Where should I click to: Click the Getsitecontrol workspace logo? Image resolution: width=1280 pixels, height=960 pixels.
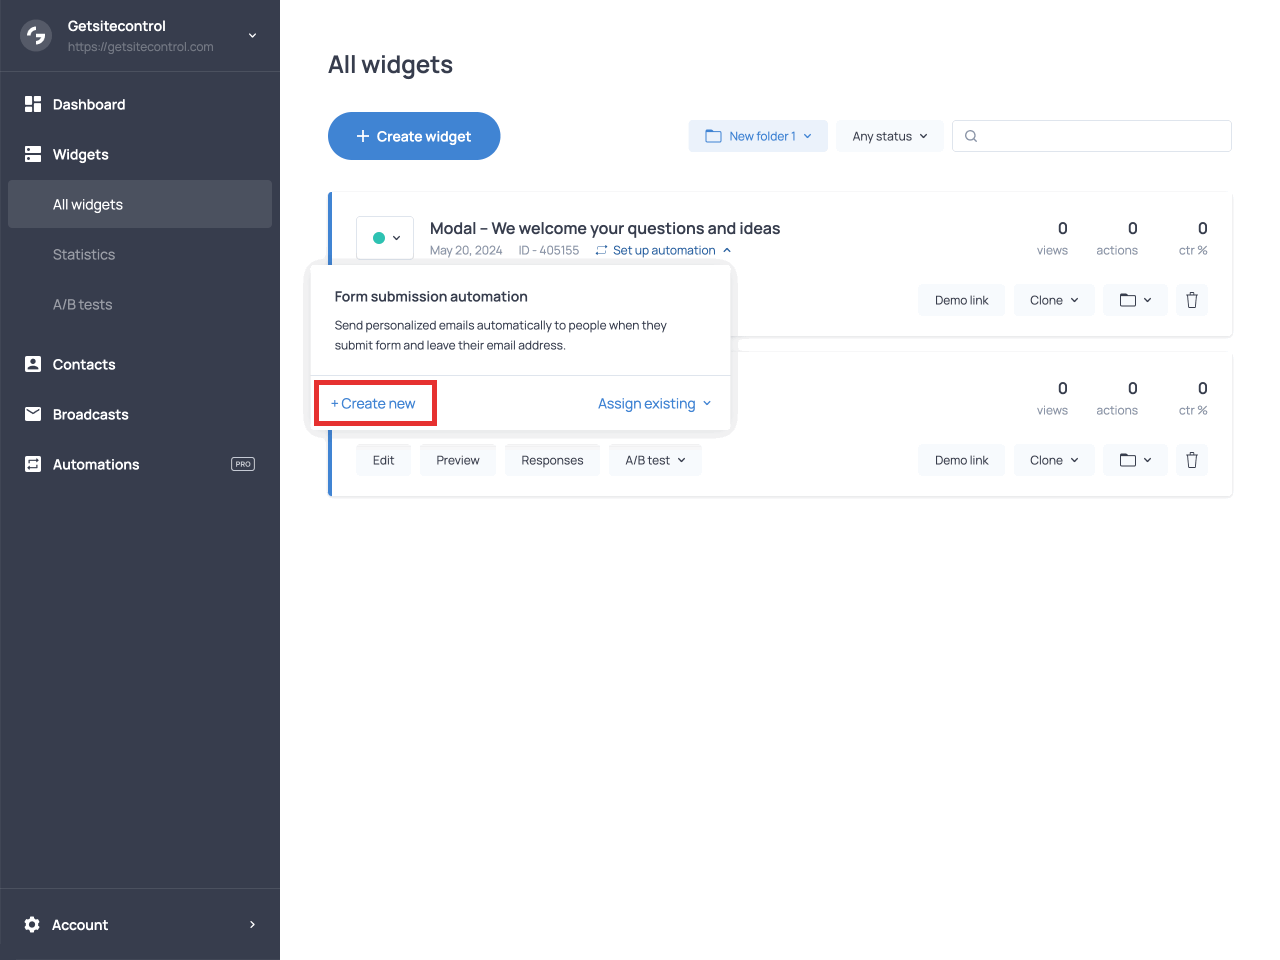(35, 35)
